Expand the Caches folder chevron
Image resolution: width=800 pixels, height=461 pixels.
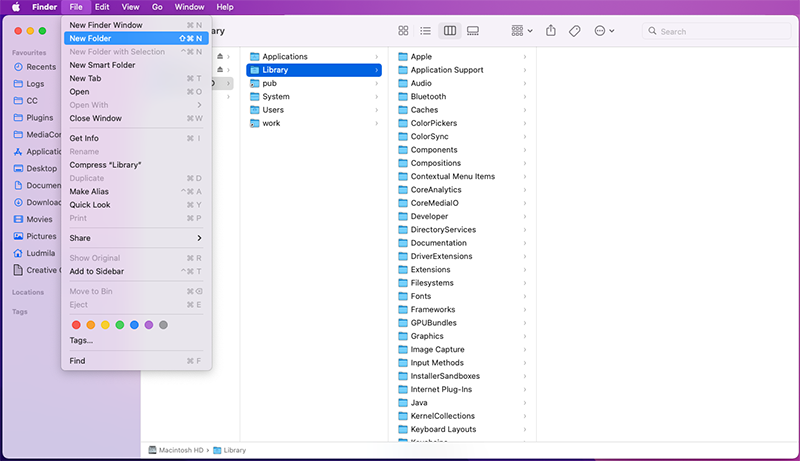[x=524, y=110]
